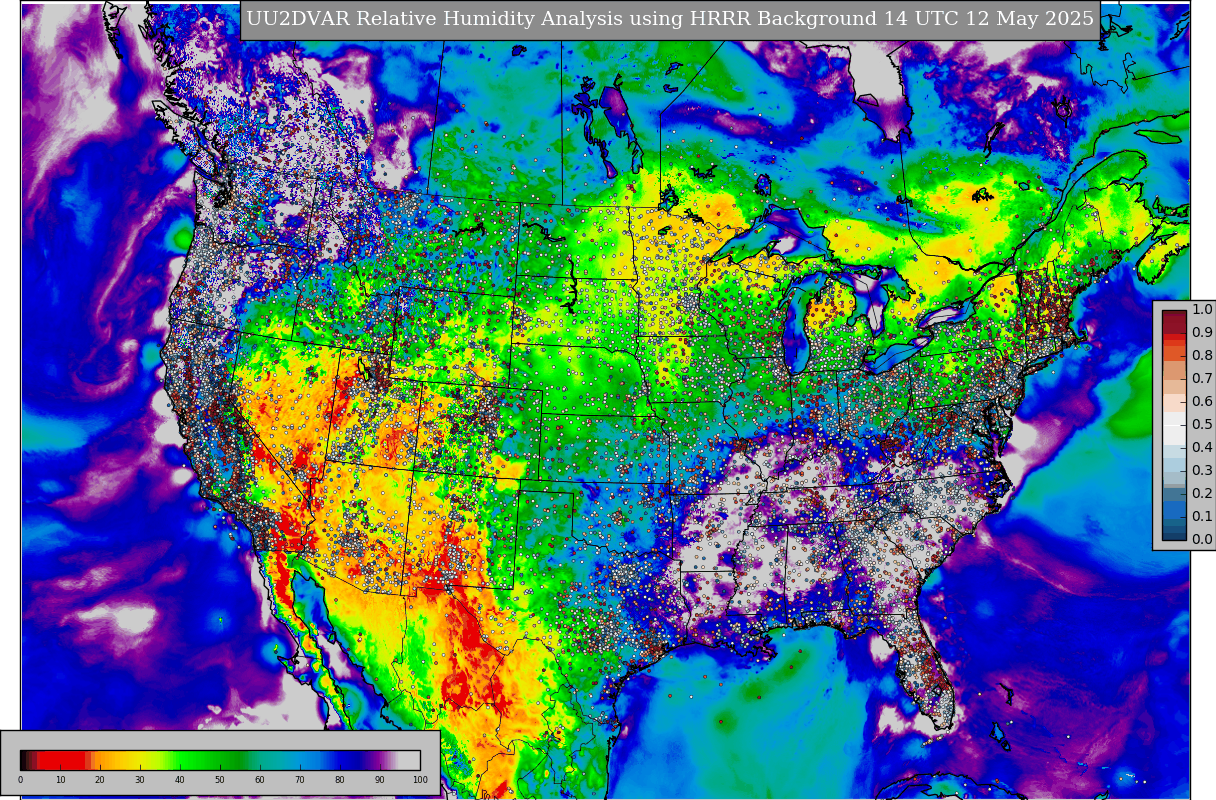Choose the '0.6' label on right colorbar
1216x800 pixels.
[1202, 401]
